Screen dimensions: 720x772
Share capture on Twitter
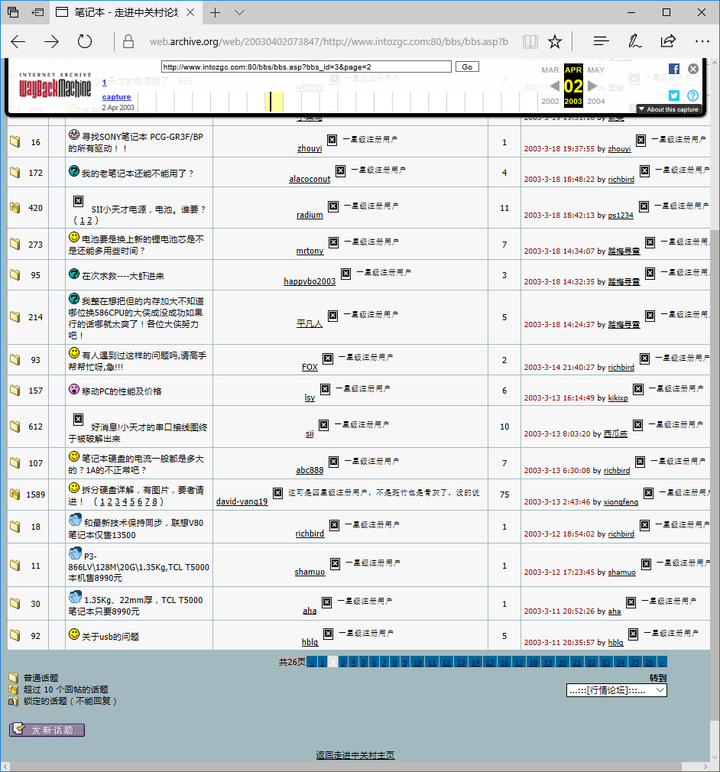point(674,95)
